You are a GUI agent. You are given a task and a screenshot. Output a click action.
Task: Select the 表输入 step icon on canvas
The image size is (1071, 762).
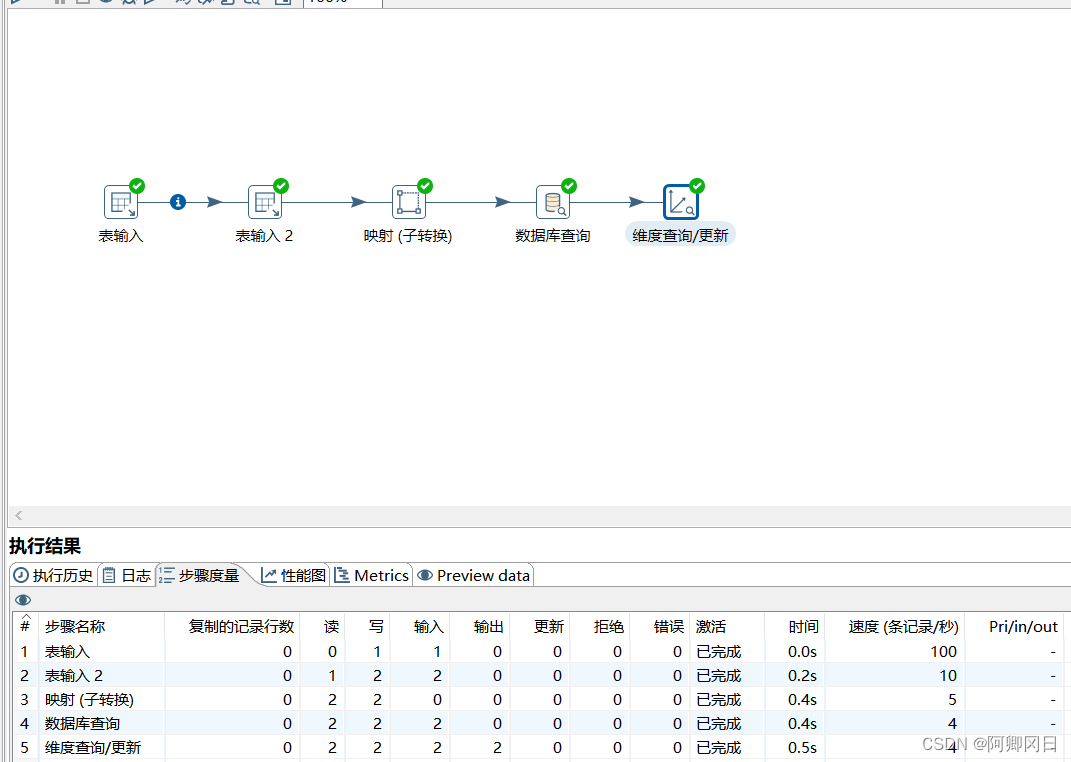pos(121,202)
